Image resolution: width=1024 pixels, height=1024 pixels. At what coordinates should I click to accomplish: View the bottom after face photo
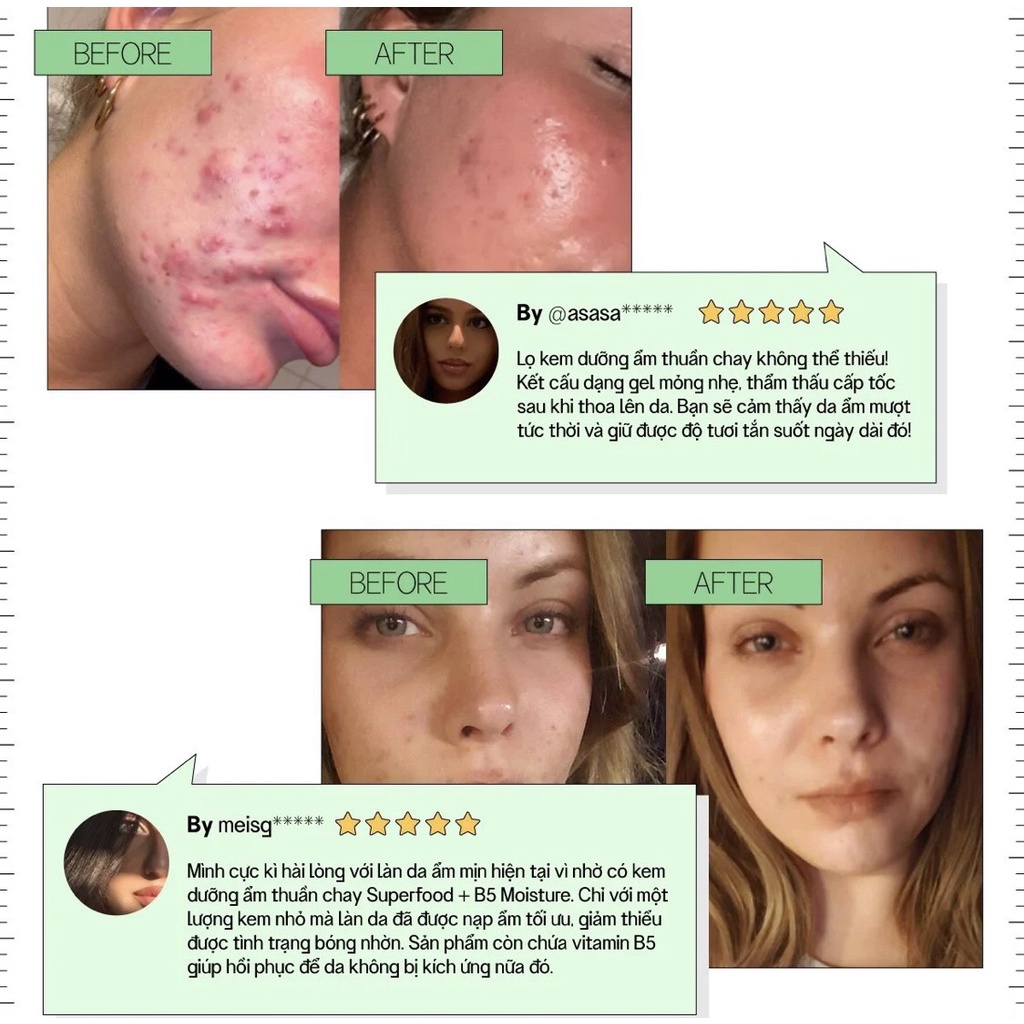pos(824,748)
